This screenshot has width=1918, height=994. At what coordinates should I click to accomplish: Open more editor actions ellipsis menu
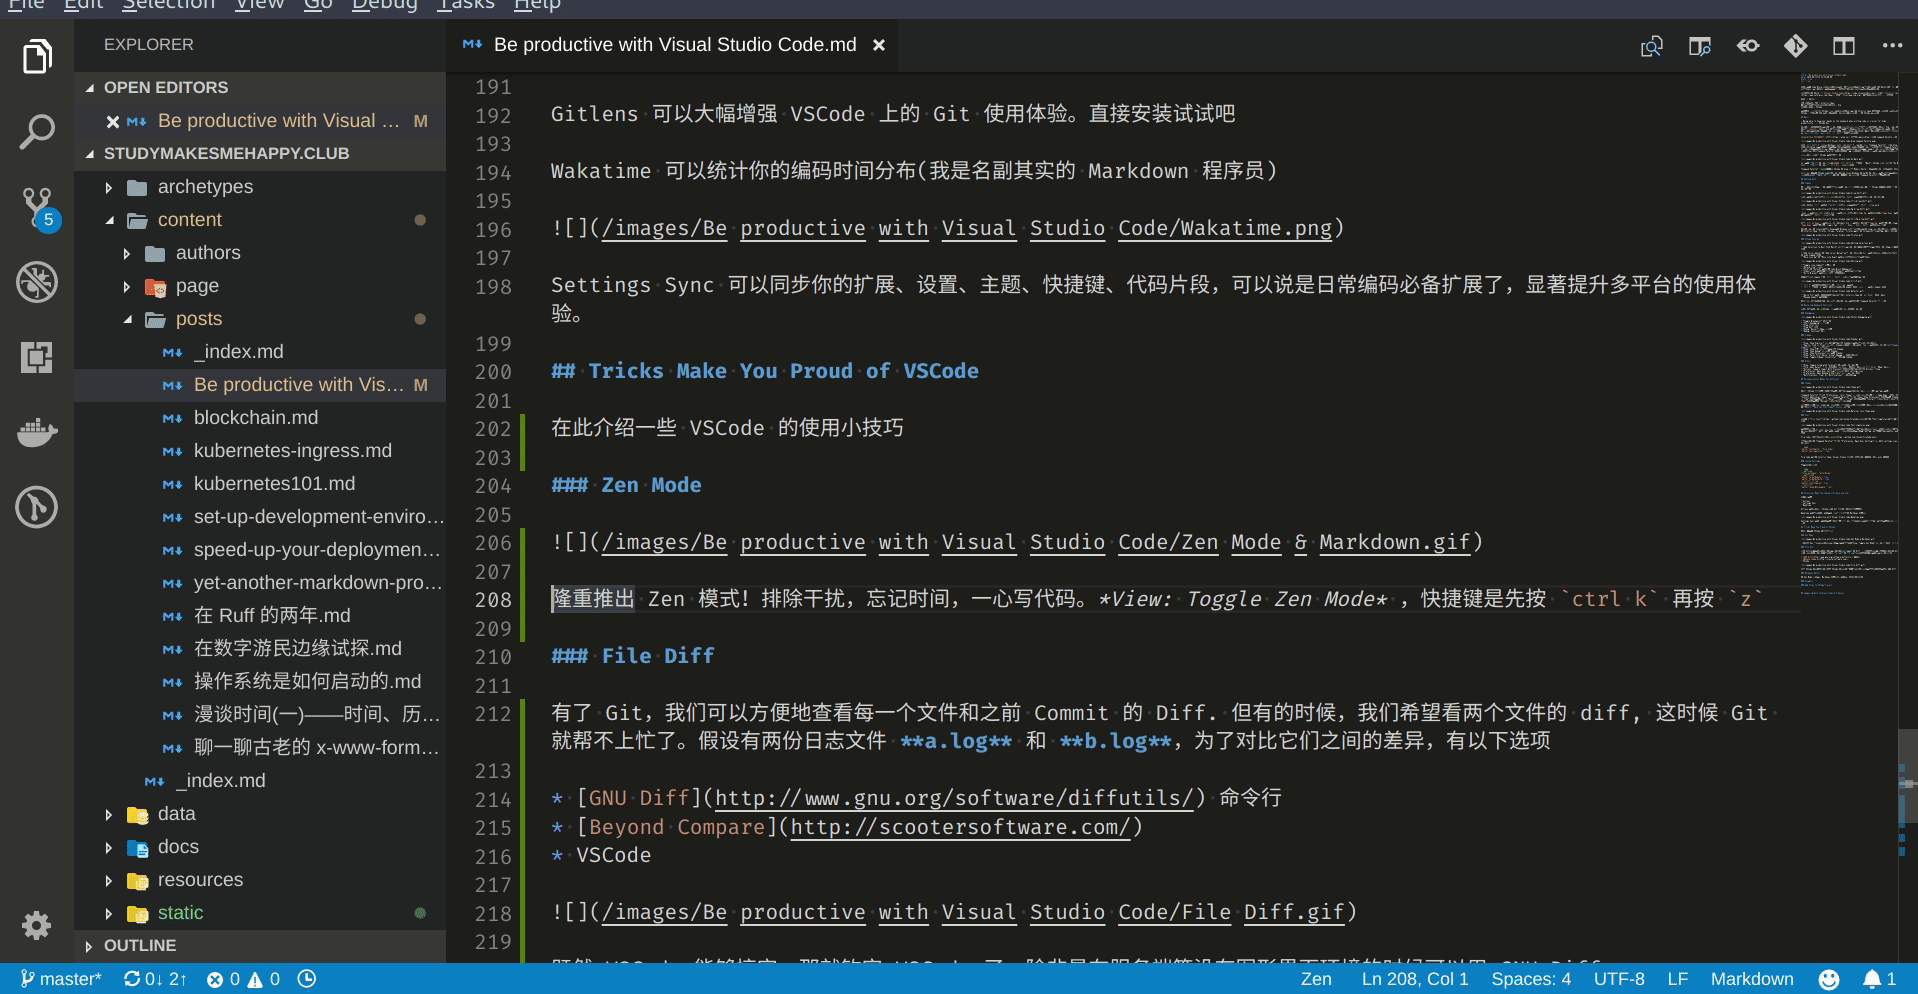(x=1892, y=46)
